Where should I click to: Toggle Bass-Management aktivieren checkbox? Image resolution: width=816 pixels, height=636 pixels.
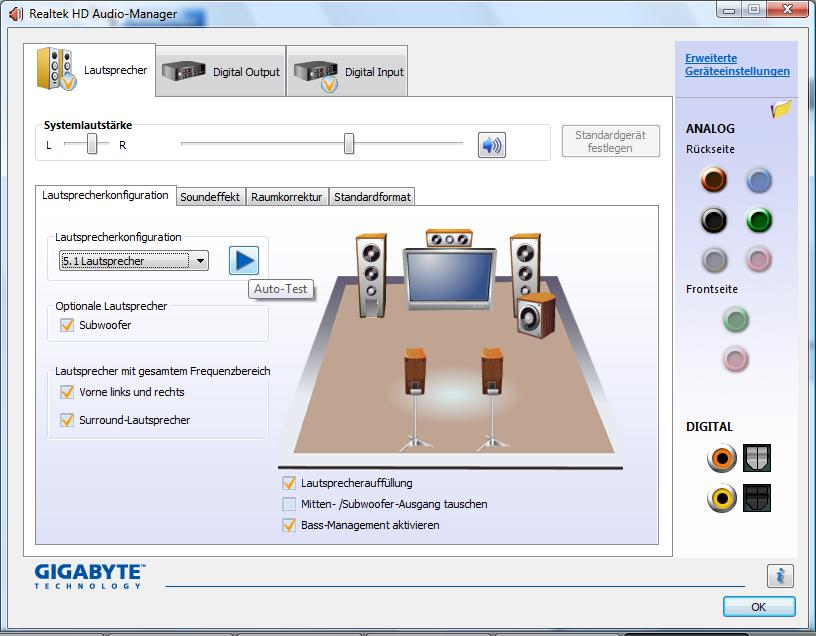(289, 525)
